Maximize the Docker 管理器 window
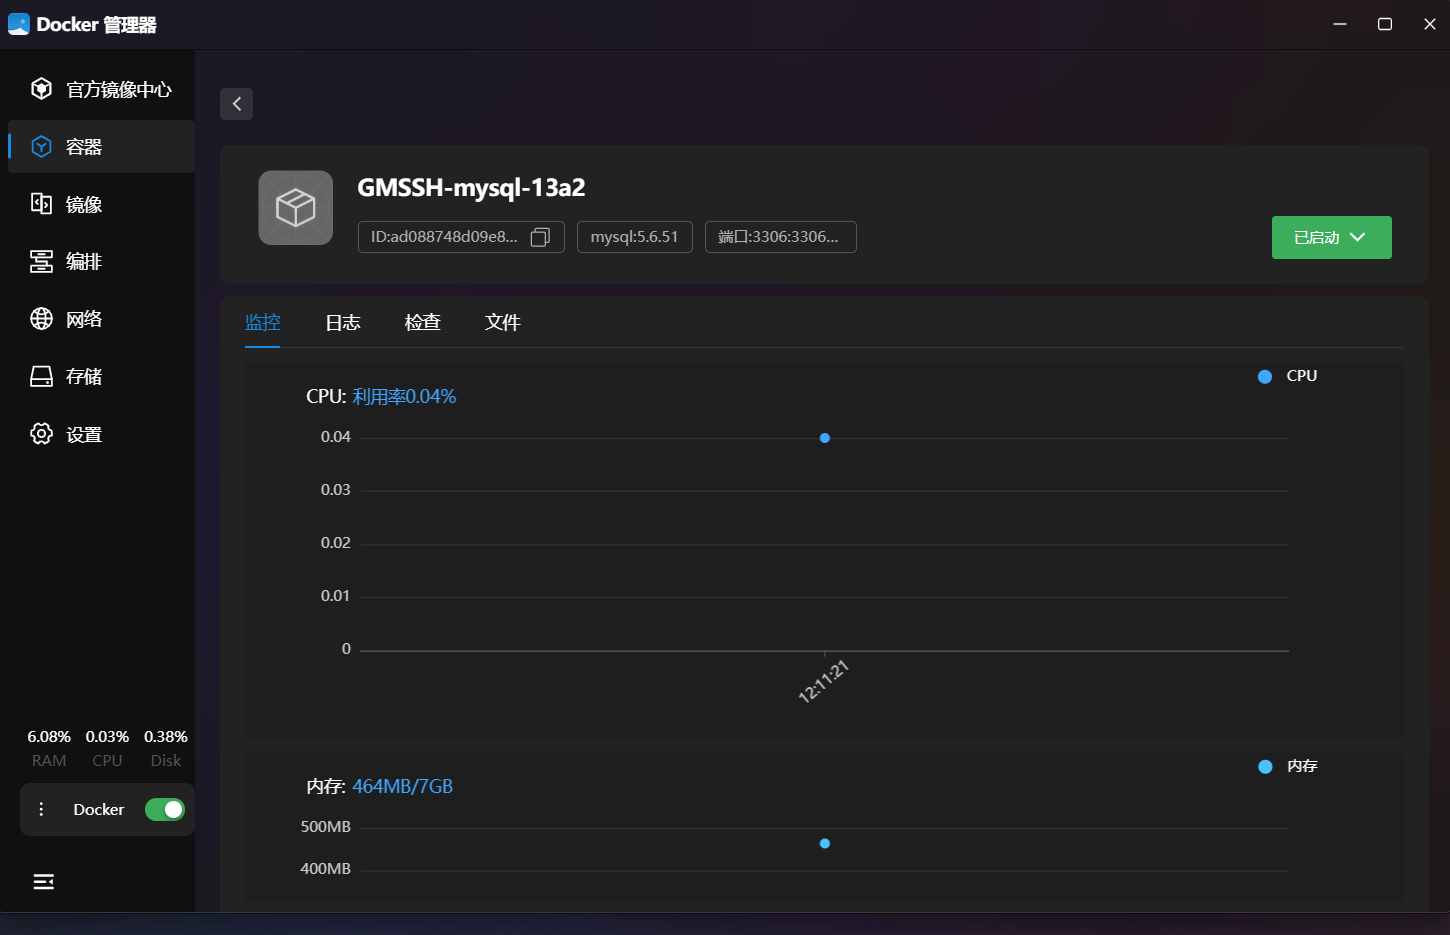The height and width of the screenshot is (935, 1450). point(1385,24)
